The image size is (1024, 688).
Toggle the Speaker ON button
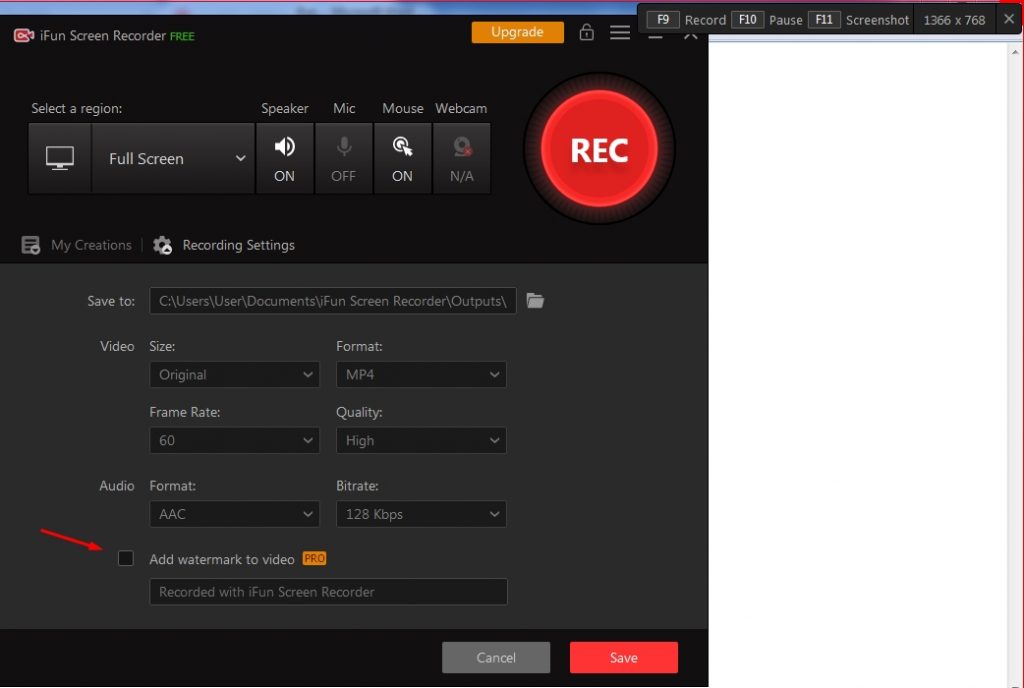284,158
